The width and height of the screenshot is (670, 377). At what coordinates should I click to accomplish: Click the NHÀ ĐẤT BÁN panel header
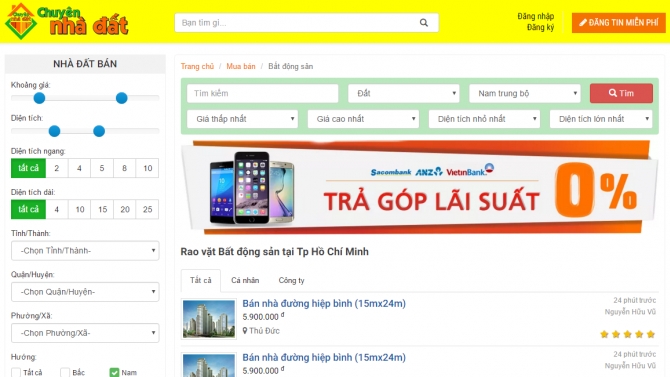tap(85, 64)
